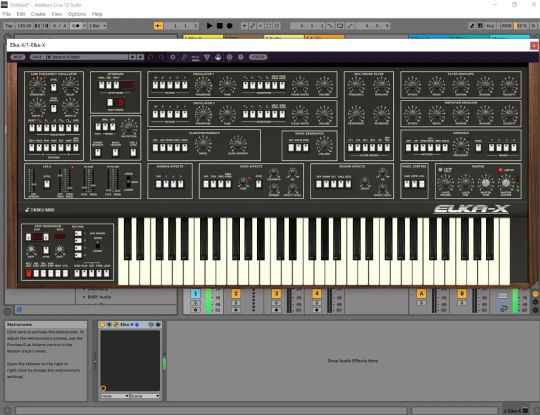Toggle return track A activator

click(x=421, y=293)
